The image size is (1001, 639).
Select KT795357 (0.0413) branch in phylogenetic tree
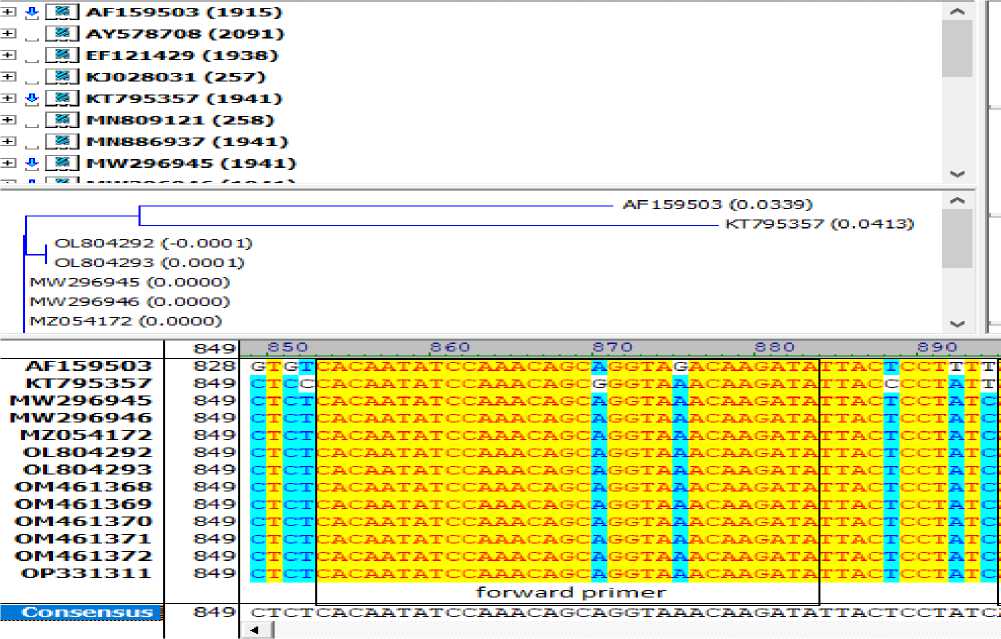click(x=819, y=224)
